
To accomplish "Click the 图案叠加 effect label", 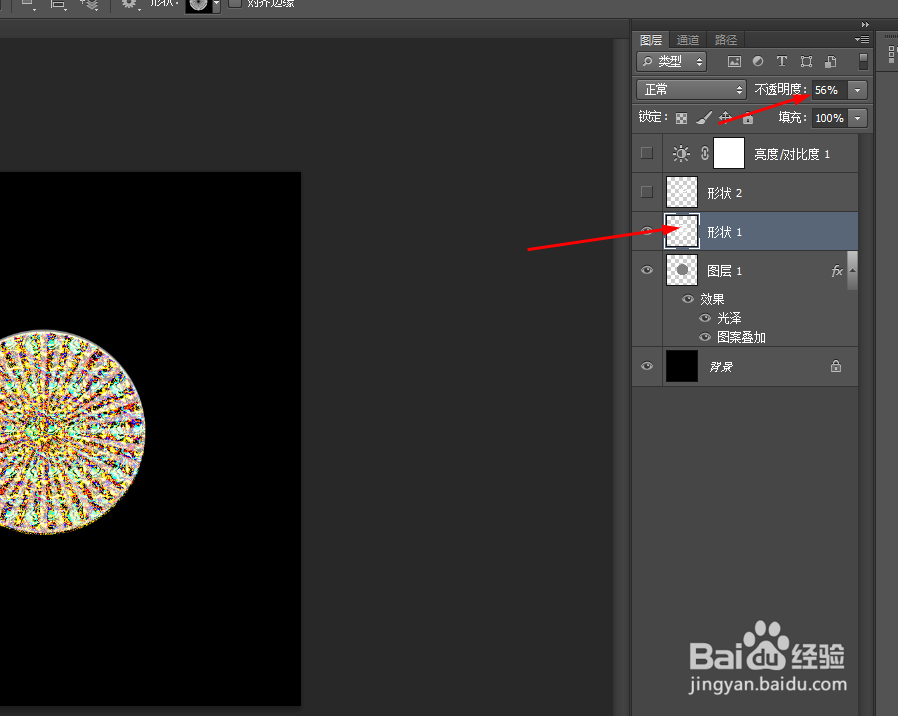I will point(741,337).
